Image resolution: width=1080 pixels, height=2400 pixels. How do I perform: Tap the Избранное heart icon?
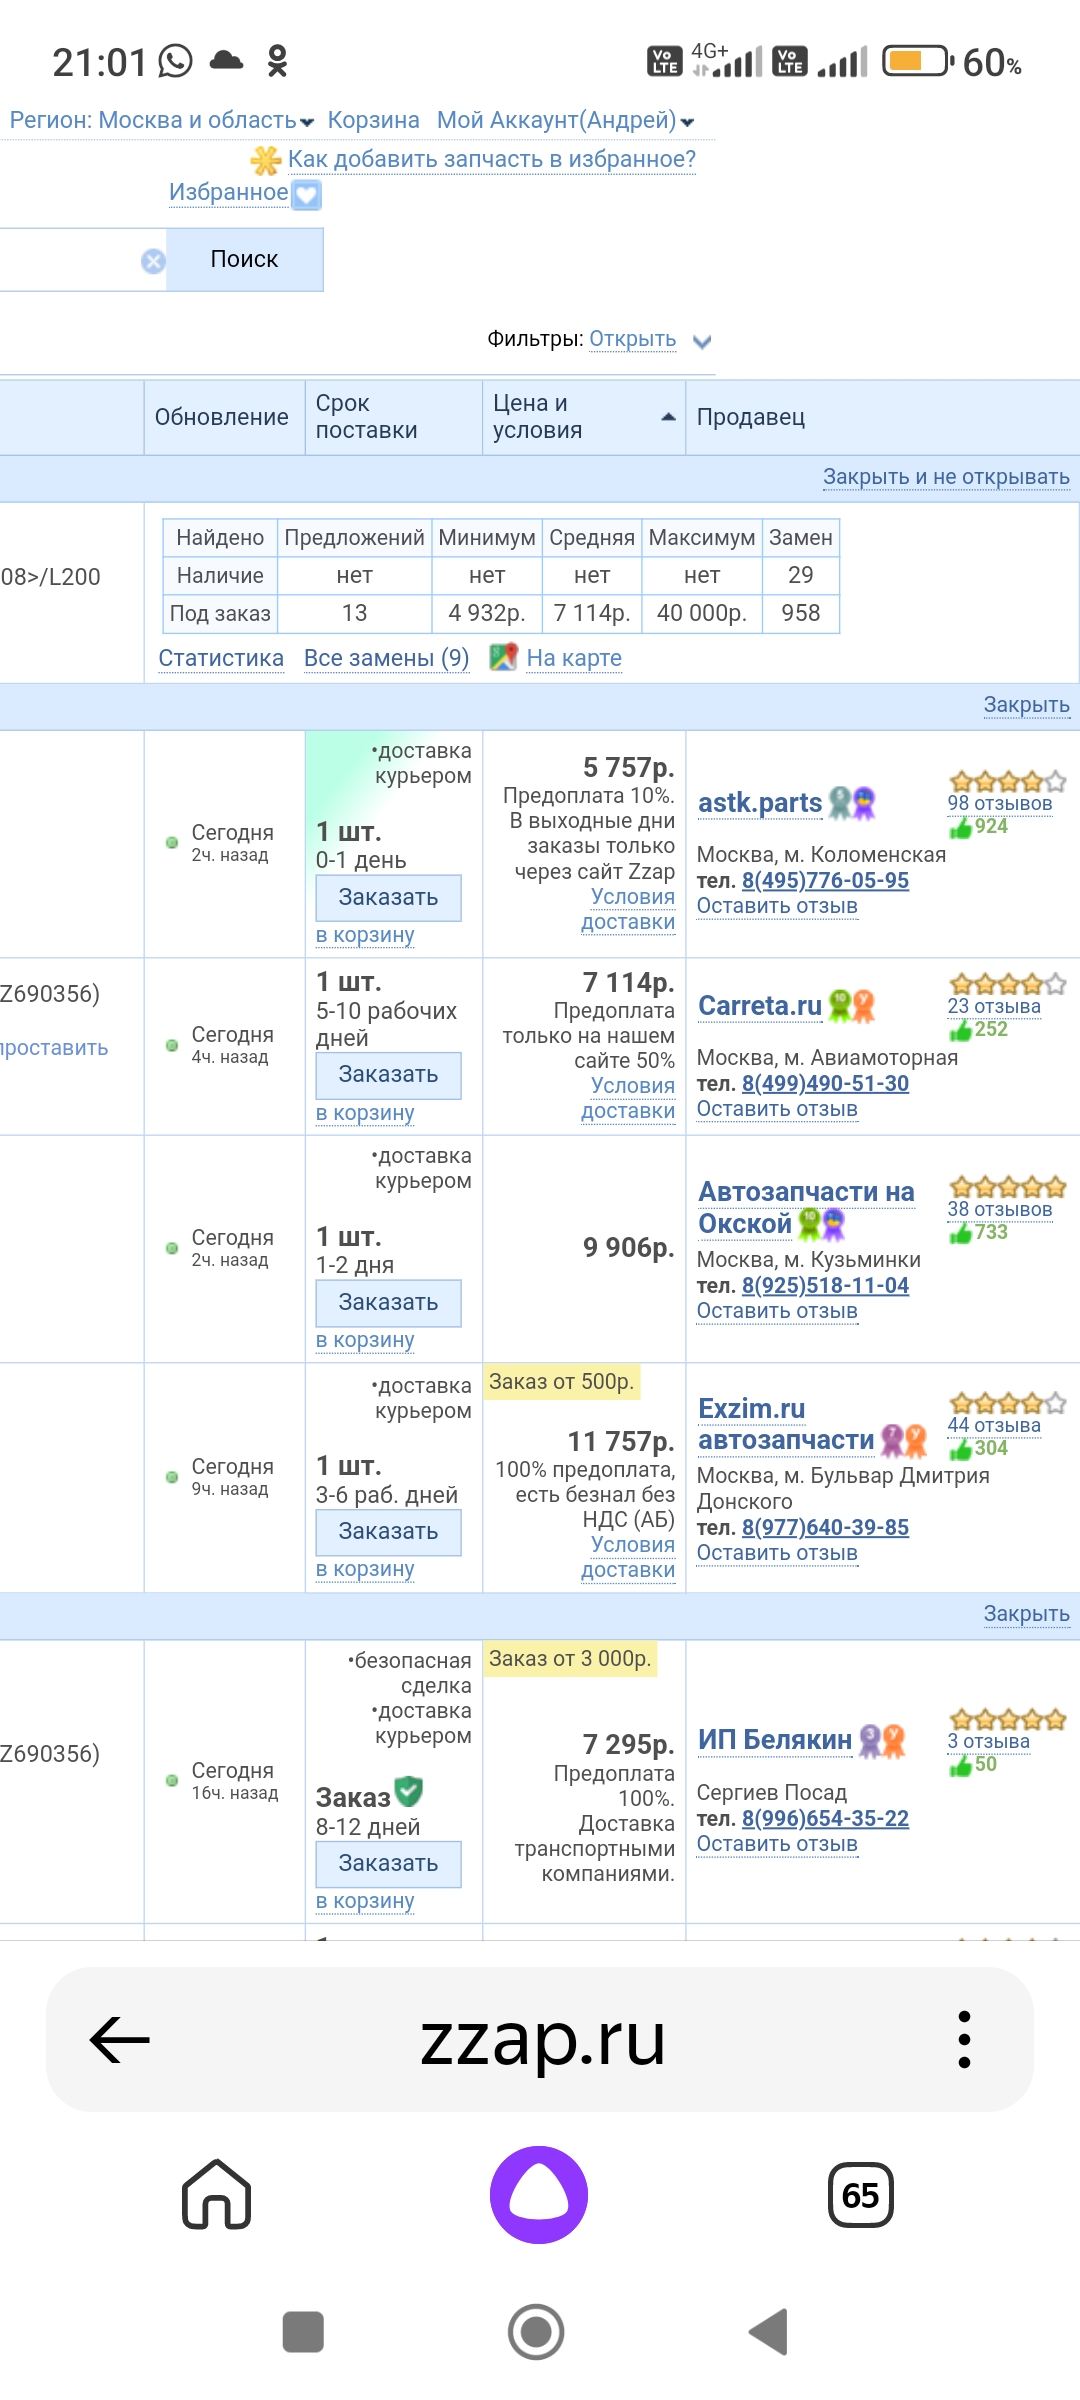(x=306, y=195)
